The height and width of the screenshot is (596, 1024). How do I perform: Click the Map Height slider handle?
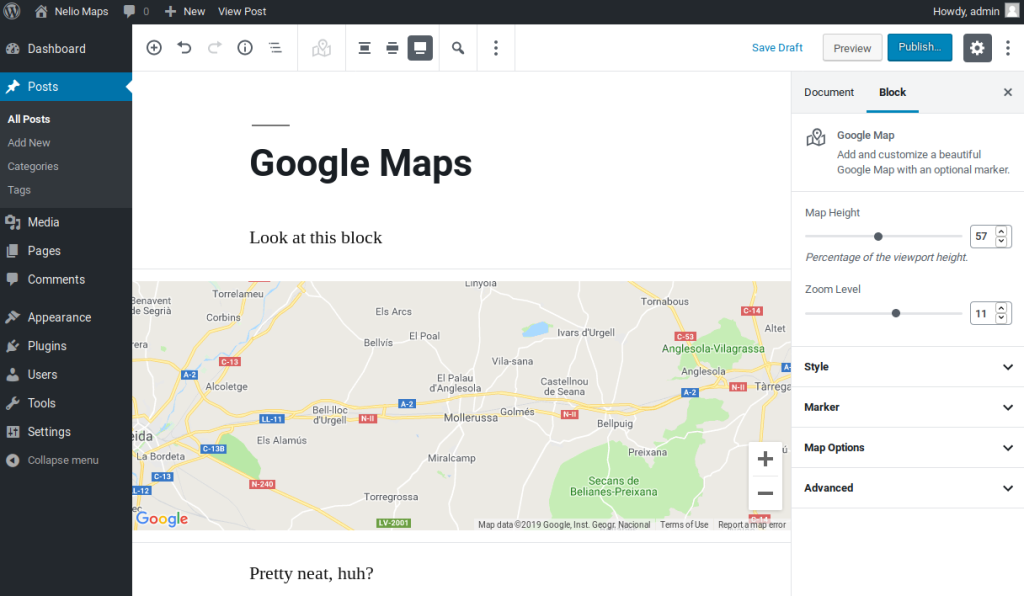(878, 237)
